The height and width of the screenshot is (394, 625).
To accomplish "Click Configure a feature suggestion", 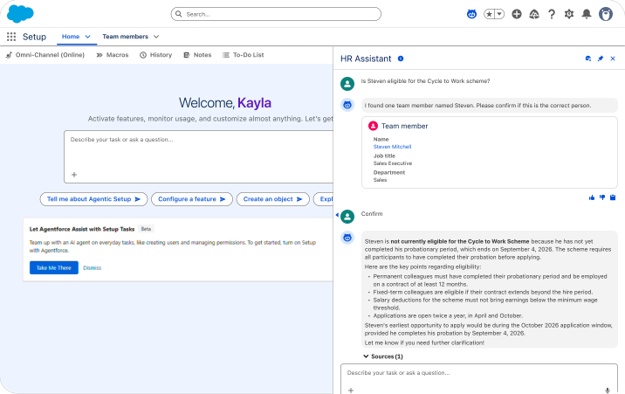I will pyautogui.click(x=192, y=199).
